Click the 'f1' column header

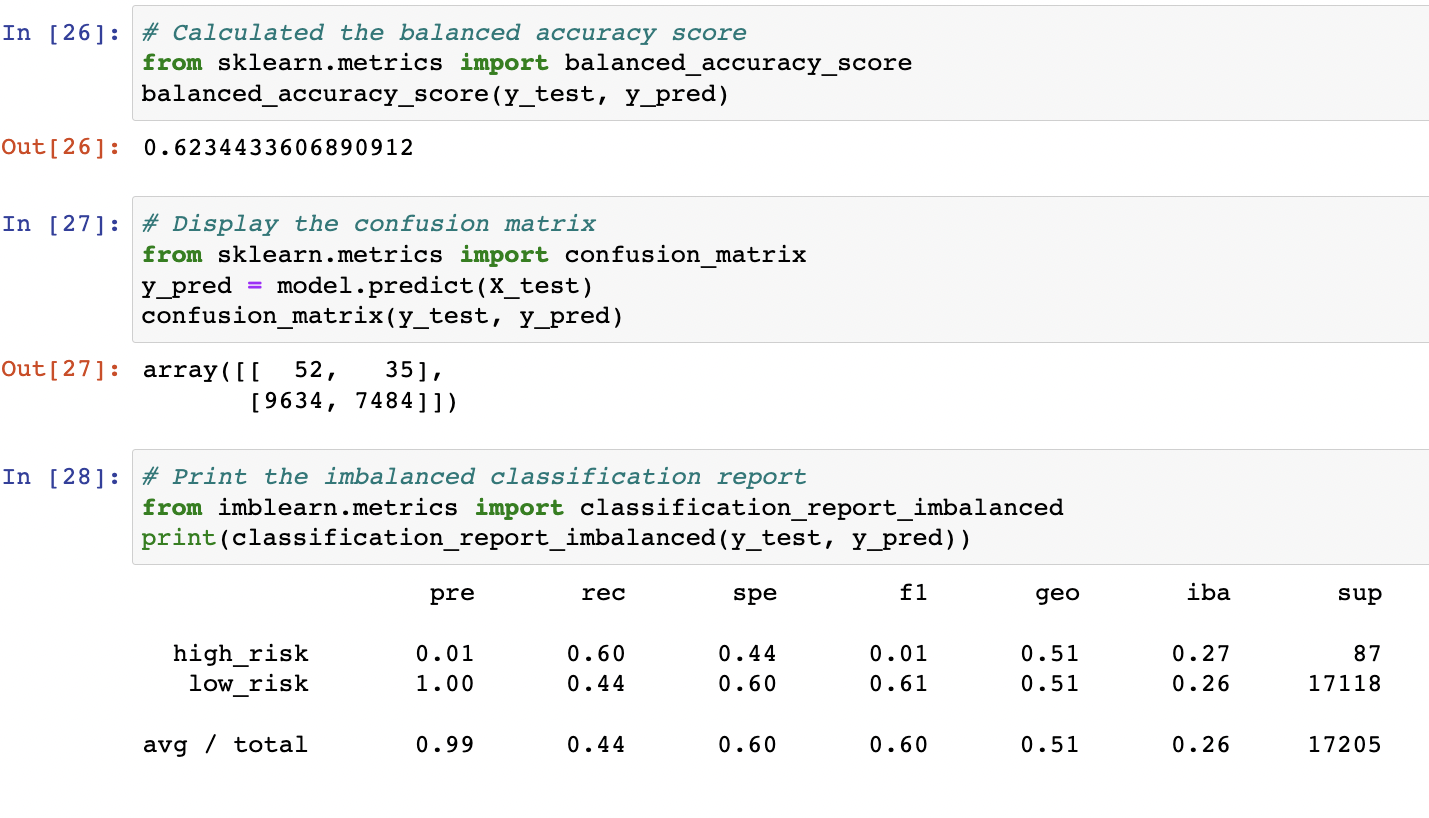[913, 593]
